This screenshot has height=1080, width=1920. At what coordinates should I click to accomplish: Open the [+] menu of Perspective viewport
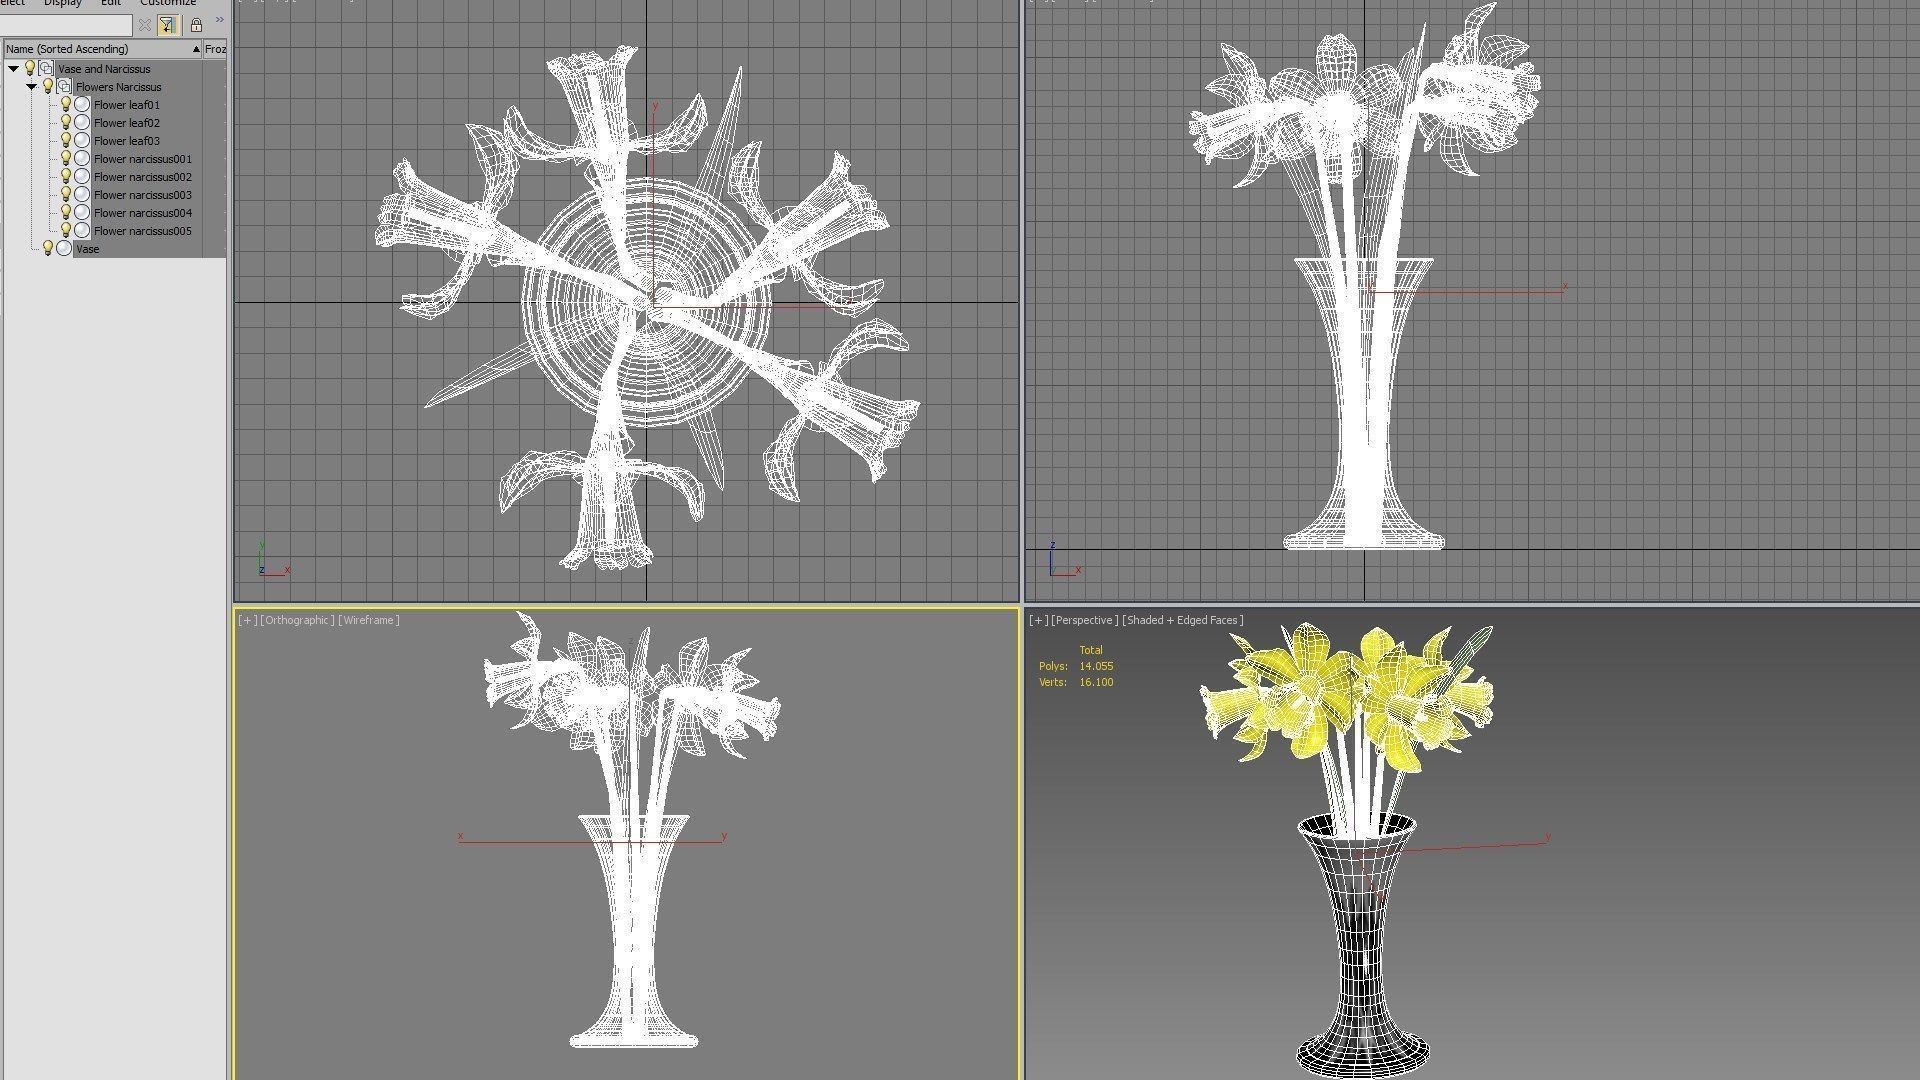pos(1039,620)
